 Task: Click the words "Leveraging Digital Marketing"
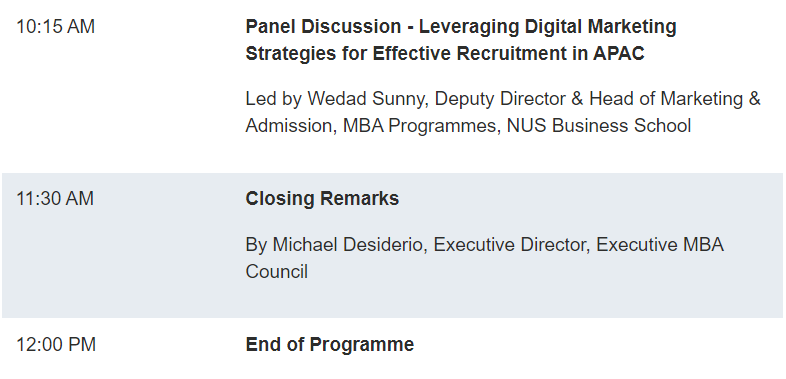point(547,27)
